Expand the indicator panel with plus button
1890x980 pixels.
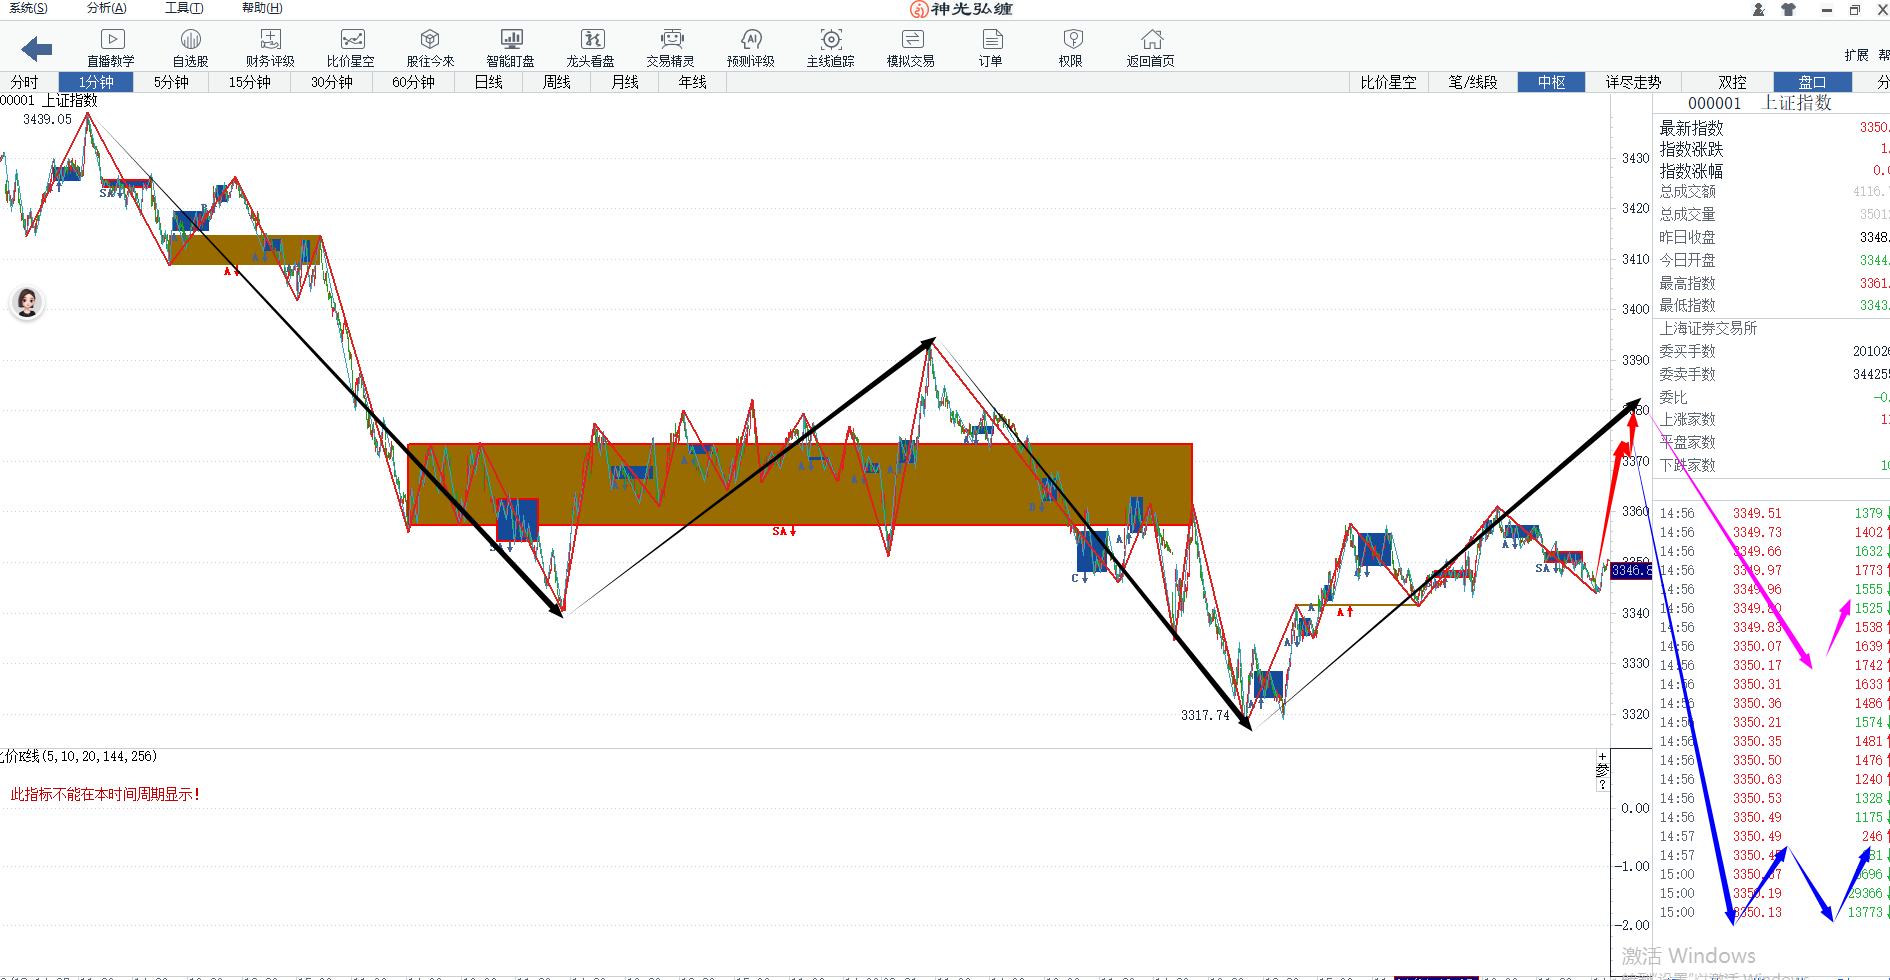tap(1602, 757)
